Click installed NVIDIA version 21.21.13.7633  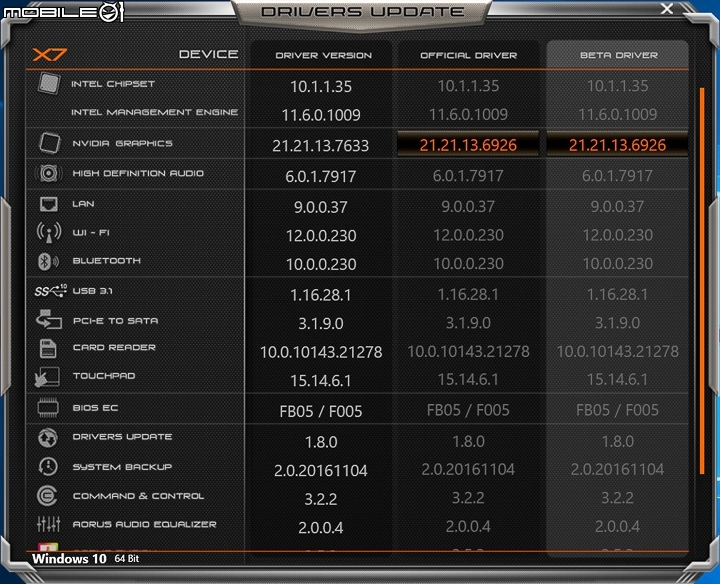(321, 146)
